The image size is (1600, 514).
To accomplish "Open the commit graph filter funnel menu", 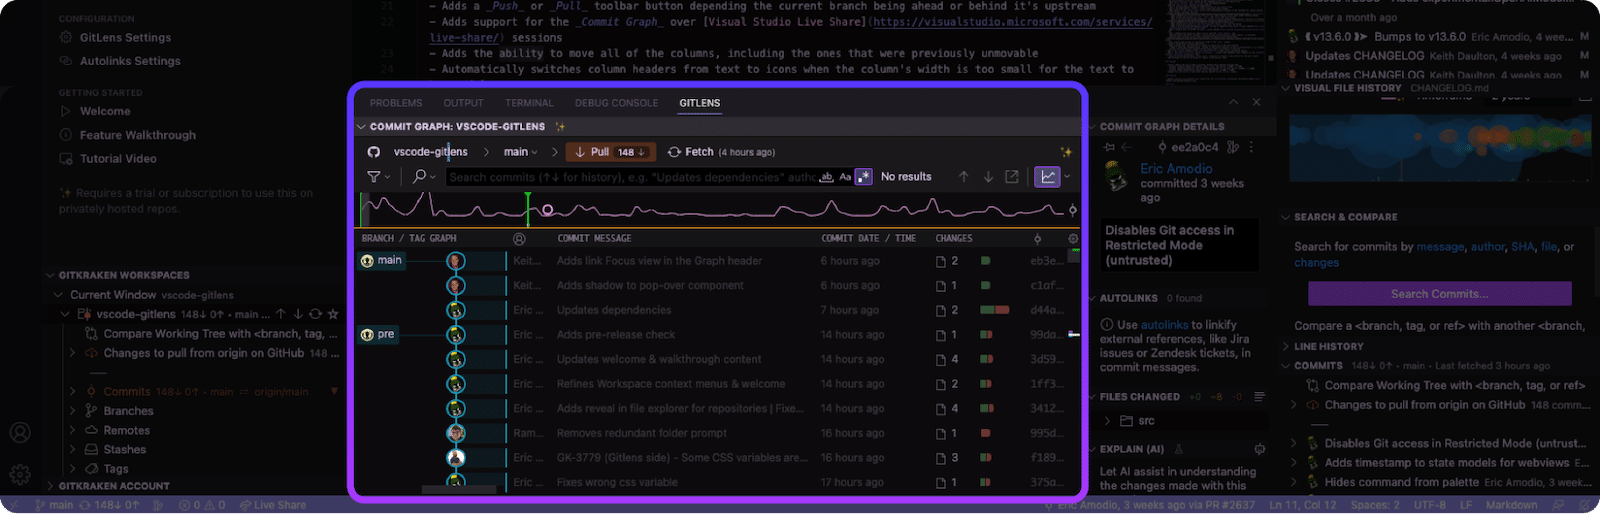I will click(x=377, y=176).
